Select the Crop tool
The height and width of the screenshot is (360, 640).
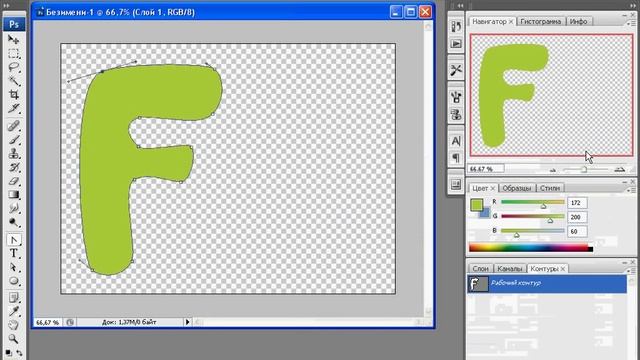[x=13, y=95]
